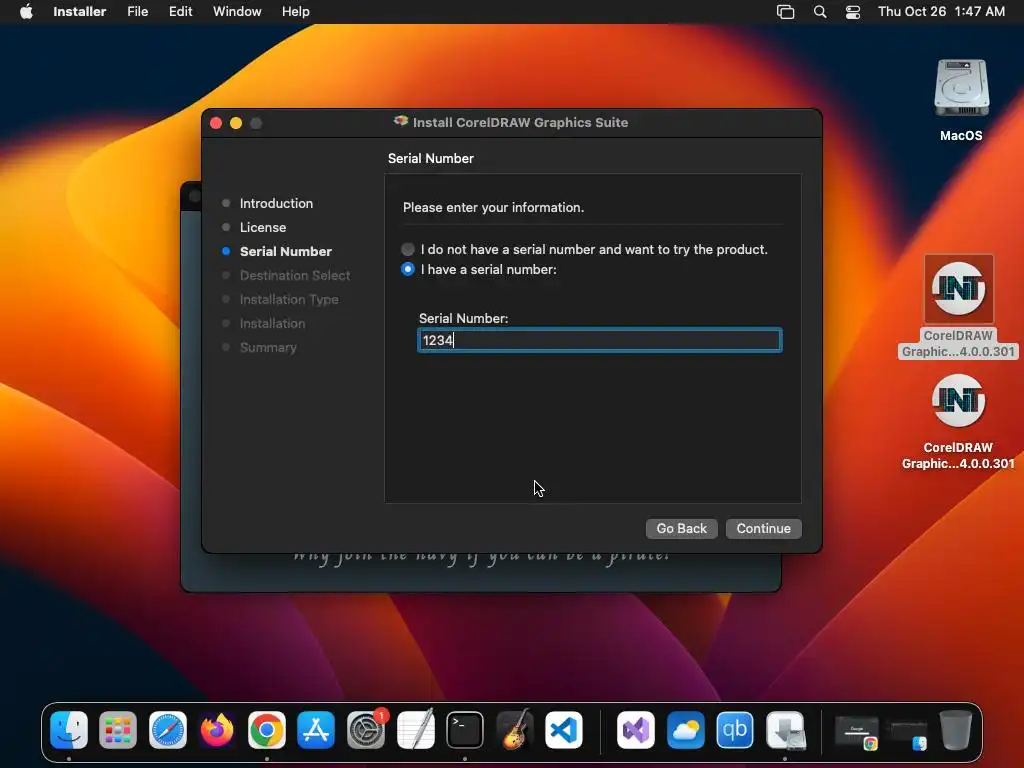The image size is (1024, 768).
Task: Click the Introduction step in sidebar
Action: click(276, 203)
